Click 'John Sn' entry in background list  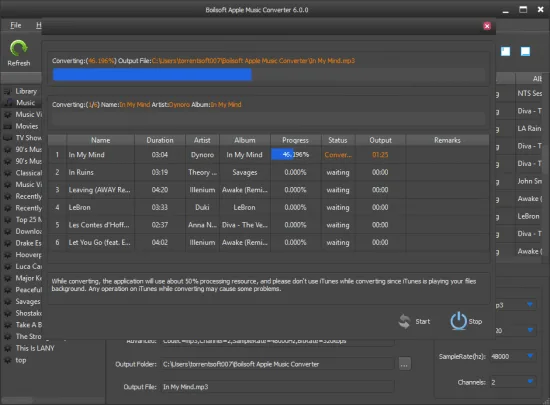pyautogui.click(x=530, y=181)
